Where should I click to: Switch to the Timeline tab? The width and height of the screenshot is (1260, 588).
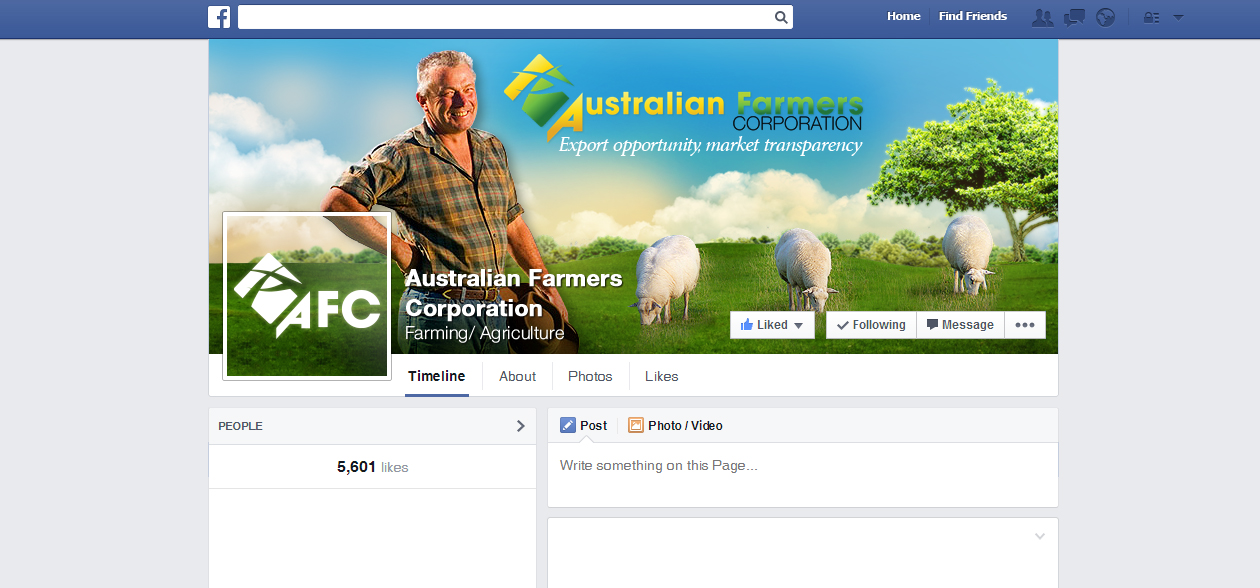point(437,376)
